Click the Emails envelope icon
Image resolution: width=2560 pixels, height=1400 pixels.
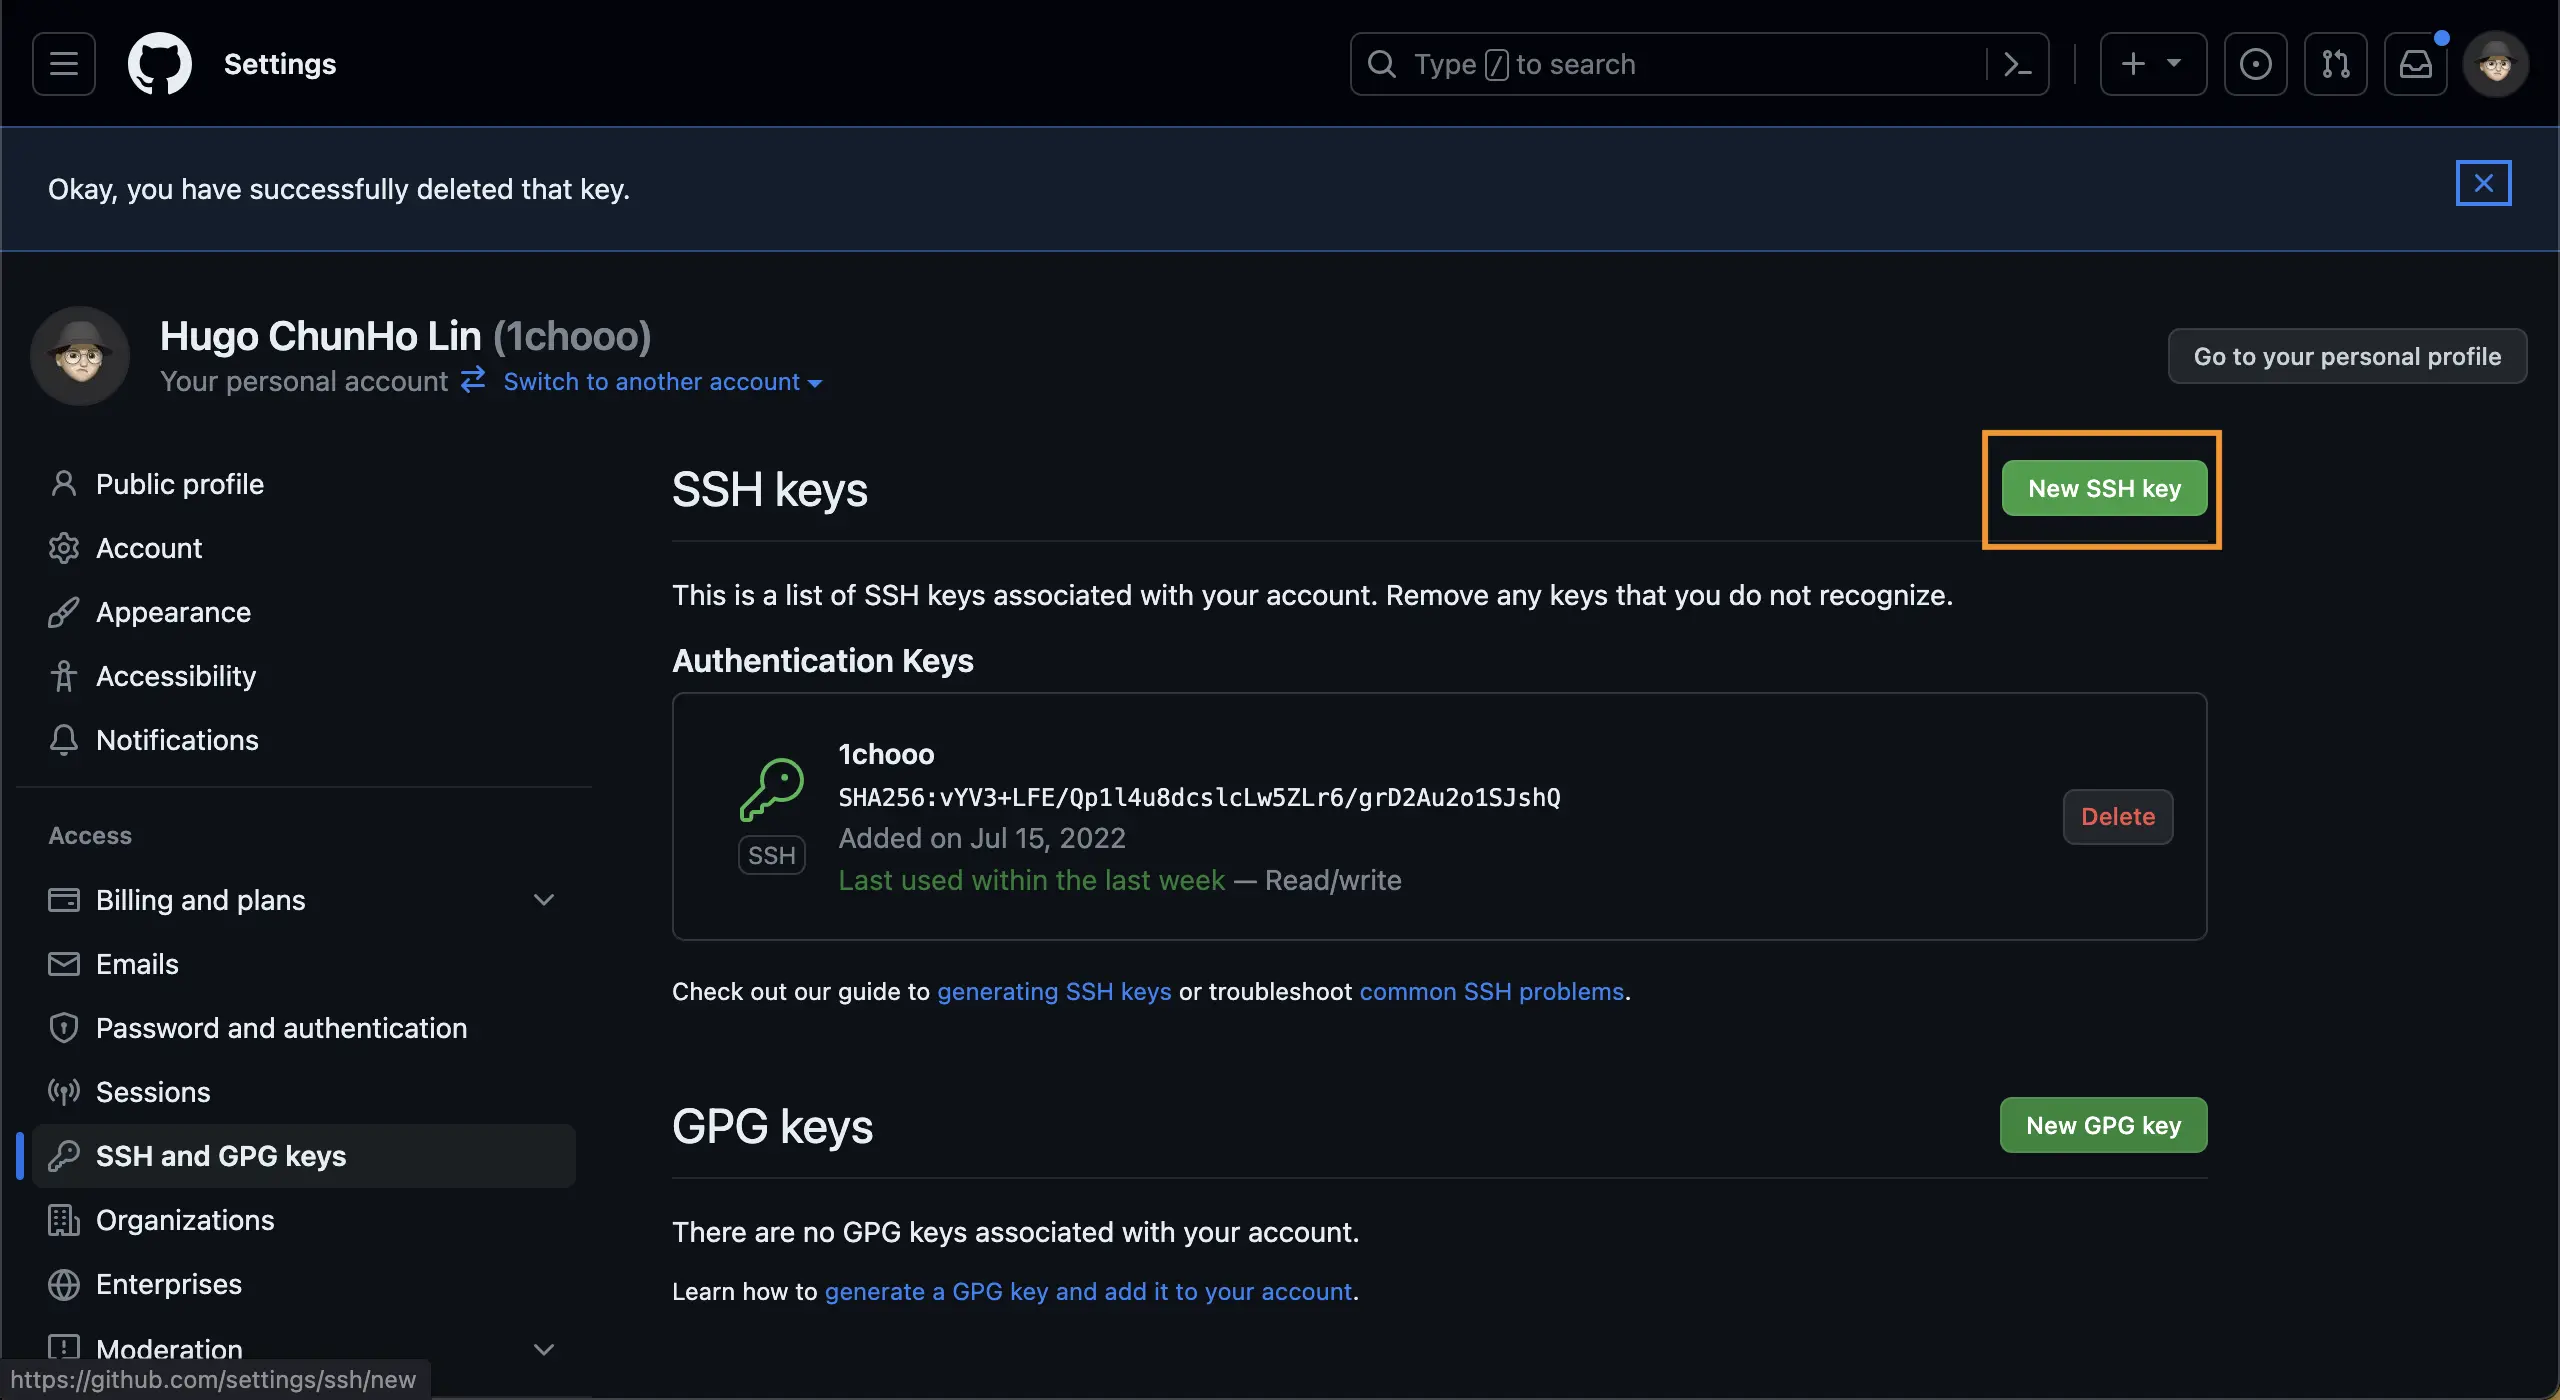(64, 964)
